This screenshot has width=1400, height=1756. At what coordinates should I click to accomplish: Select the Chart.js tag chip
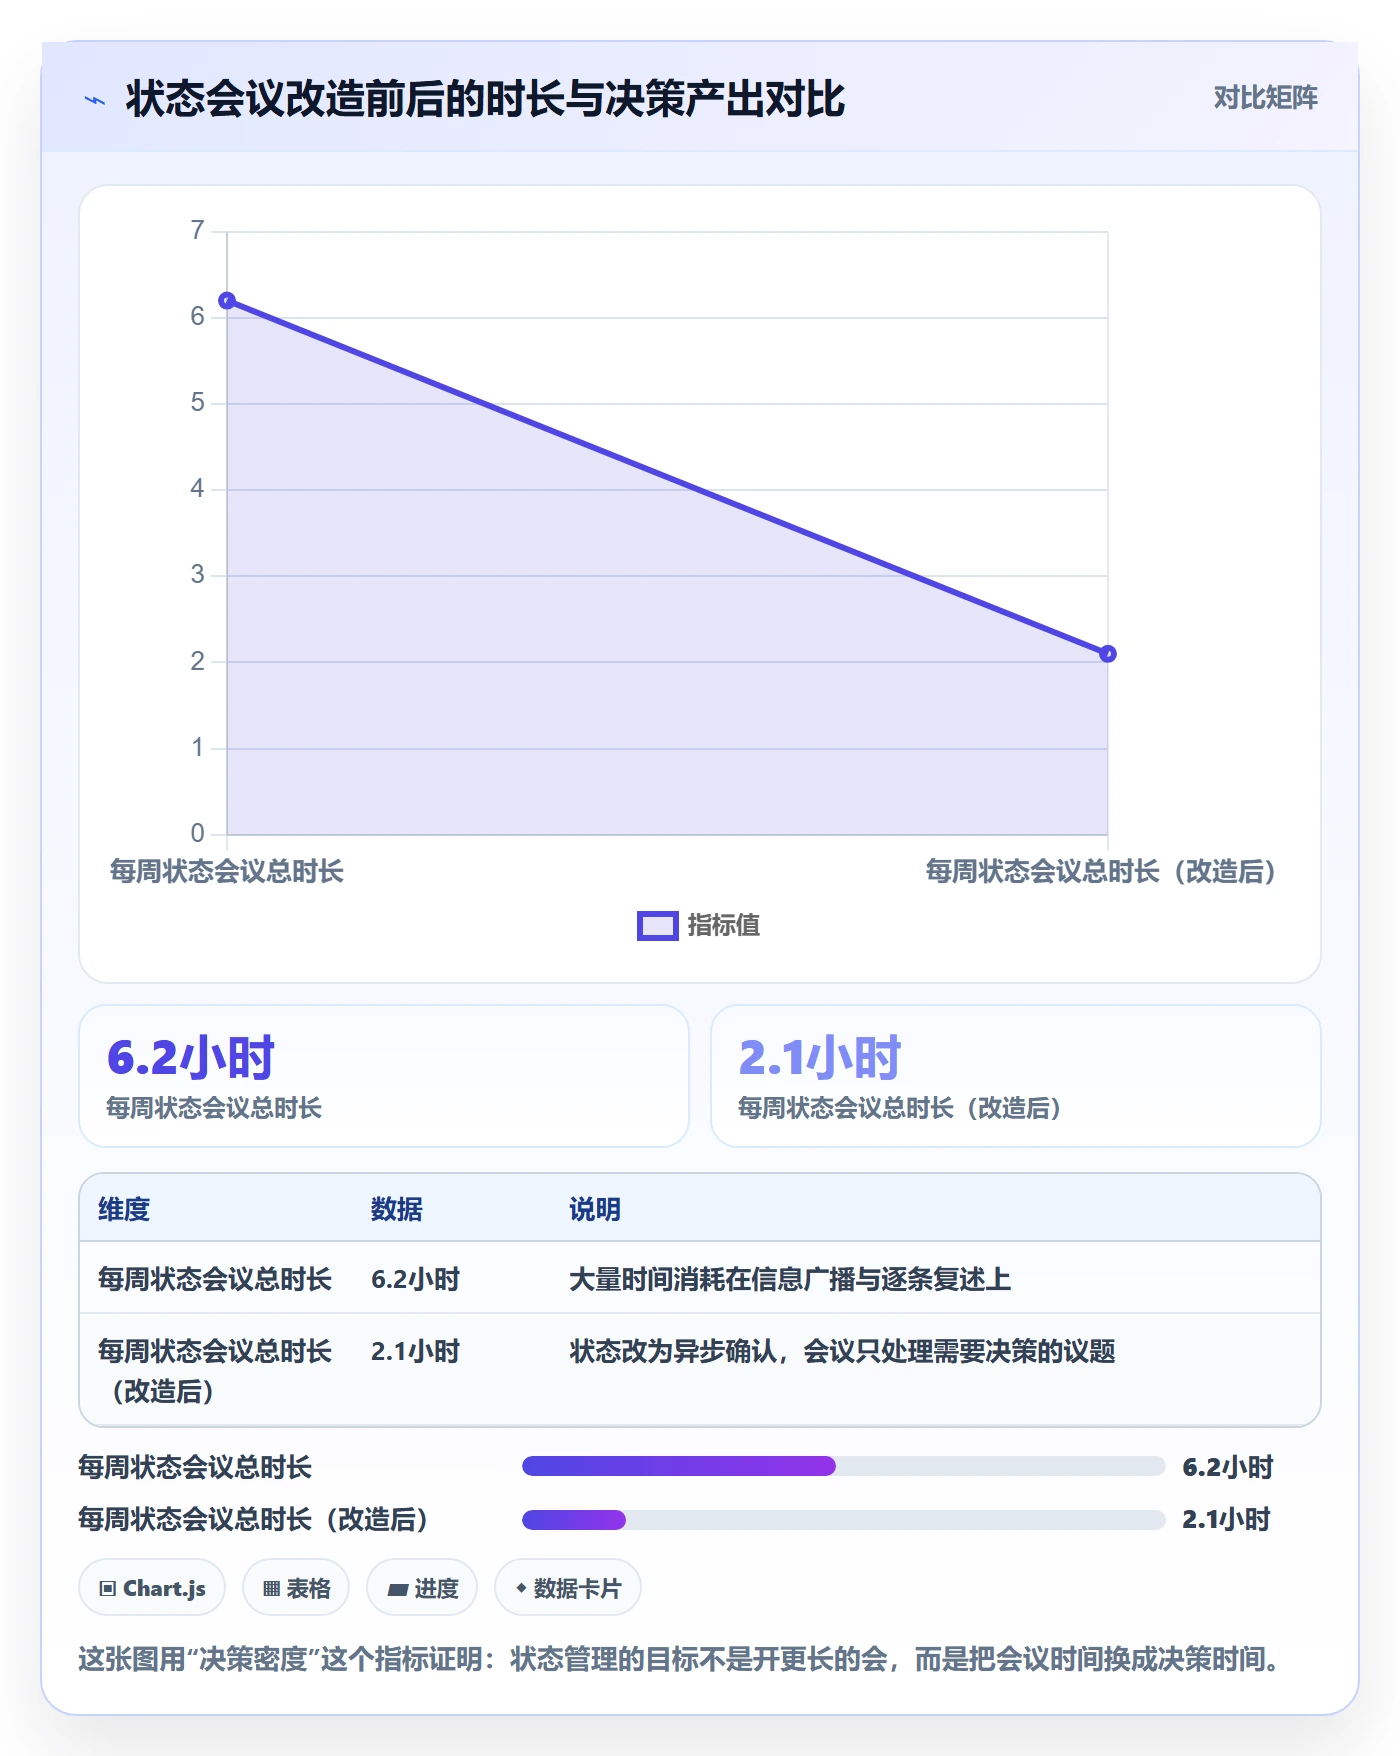click(x=152, y=1588)
